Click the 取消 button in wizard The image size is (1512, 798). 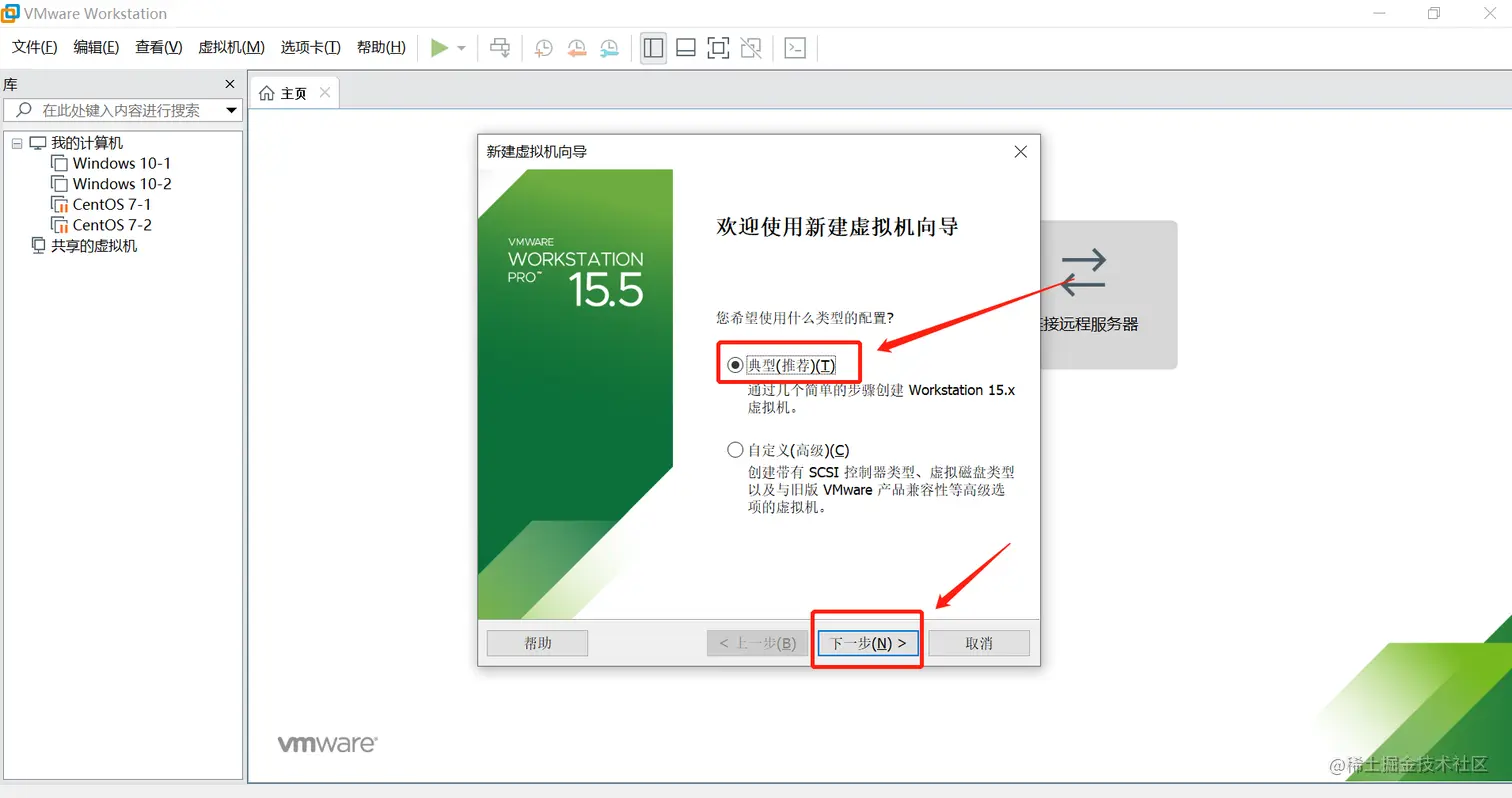979,643
